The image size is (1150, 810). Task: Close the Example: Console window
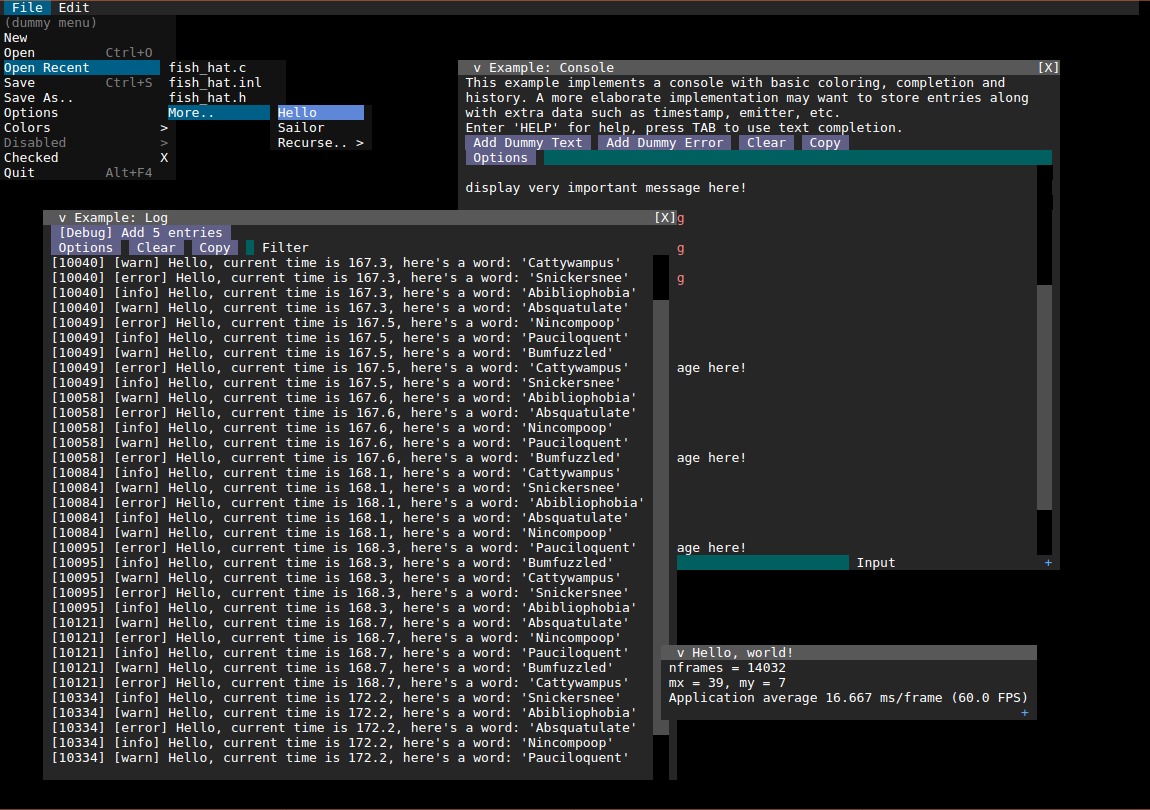(1048, 68)
